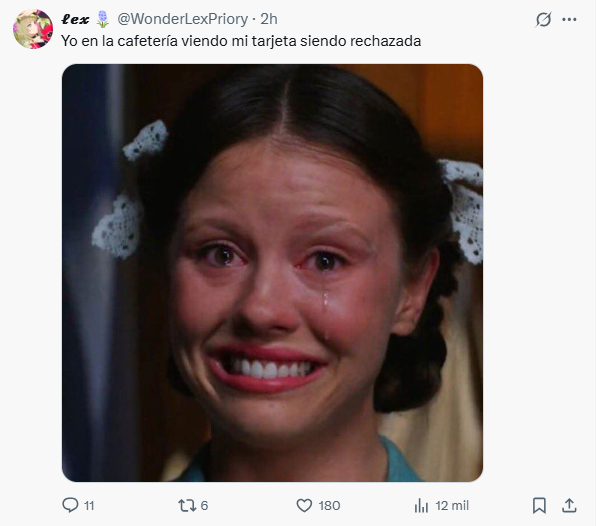Bookmark this post

pyautogui.click(x=539, y=505)
